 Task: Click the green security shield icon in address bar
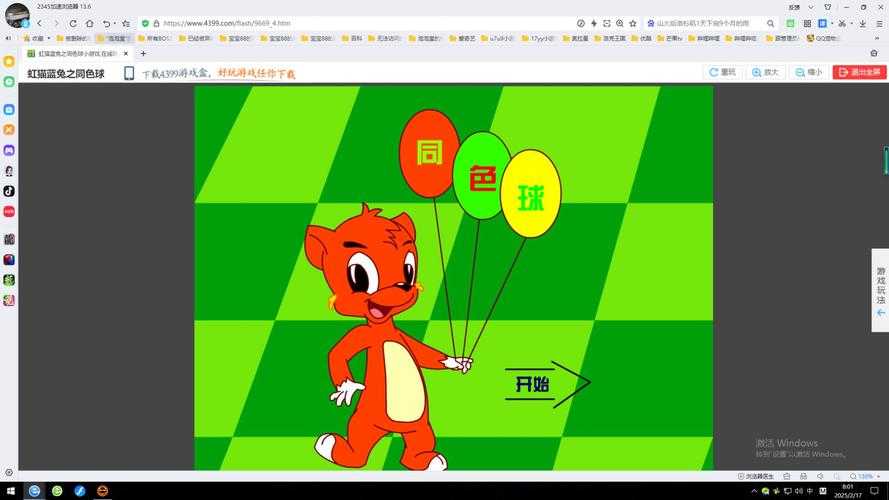146,23
